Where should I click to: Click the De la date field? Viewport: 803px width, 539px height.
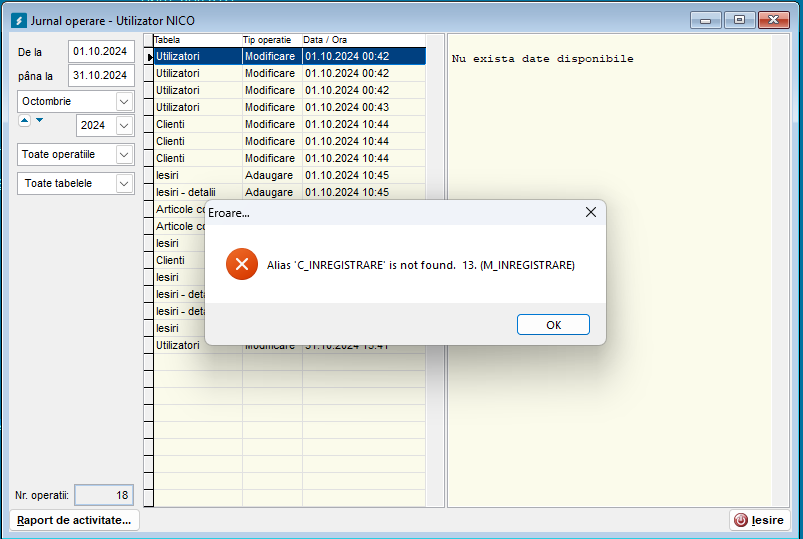click(101, 51)
